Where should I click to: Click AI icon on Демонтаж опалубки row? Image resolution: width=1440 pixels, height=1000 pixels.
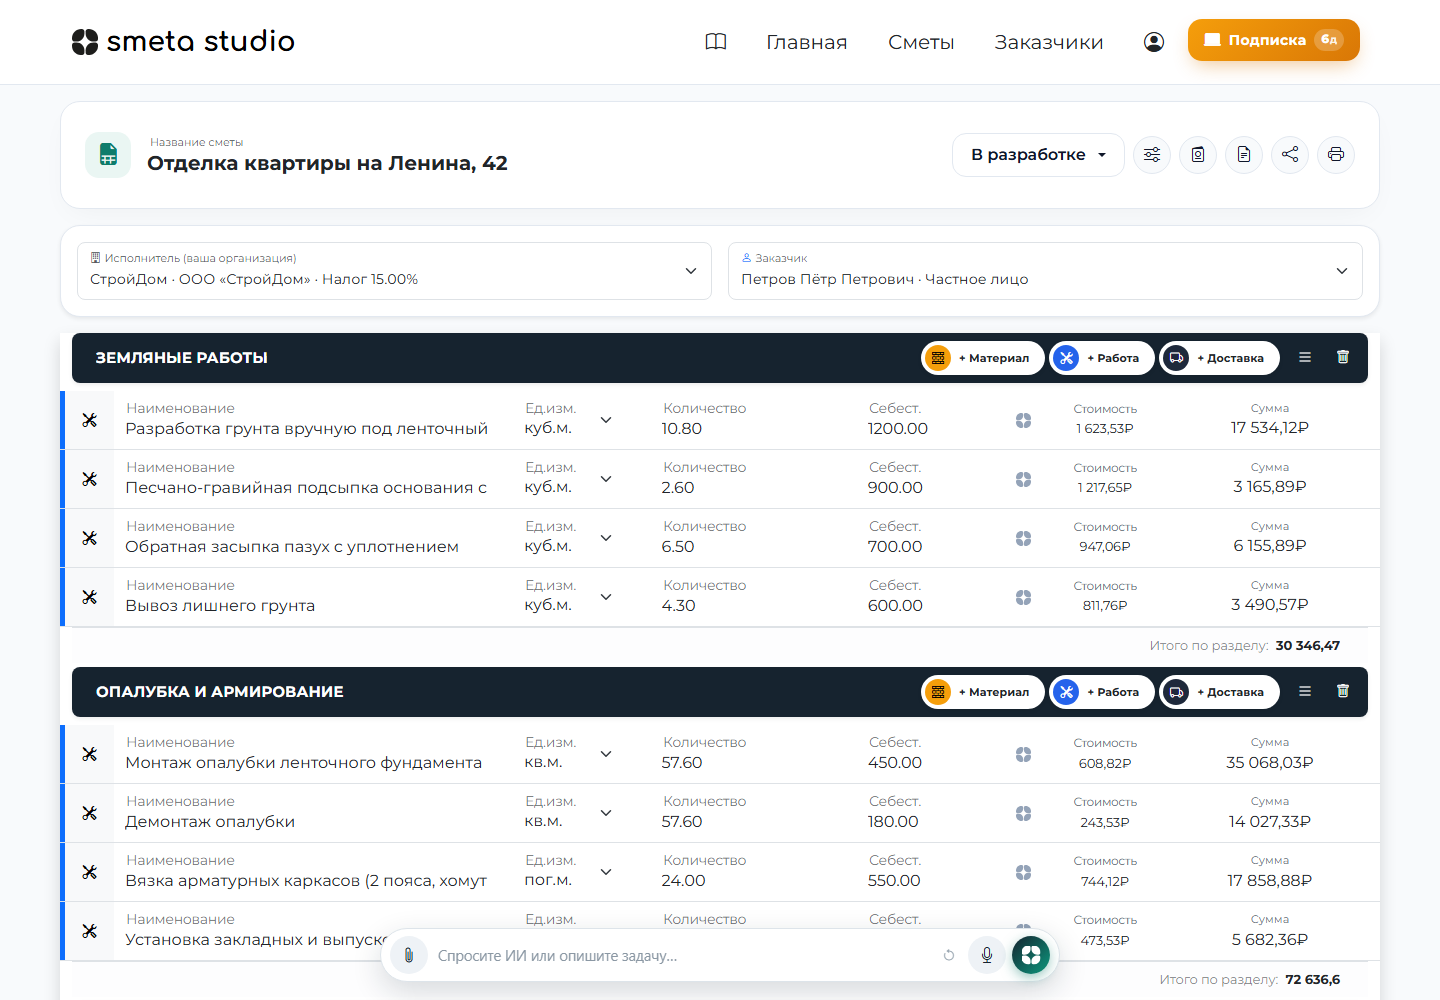(x=1023, y=813)
